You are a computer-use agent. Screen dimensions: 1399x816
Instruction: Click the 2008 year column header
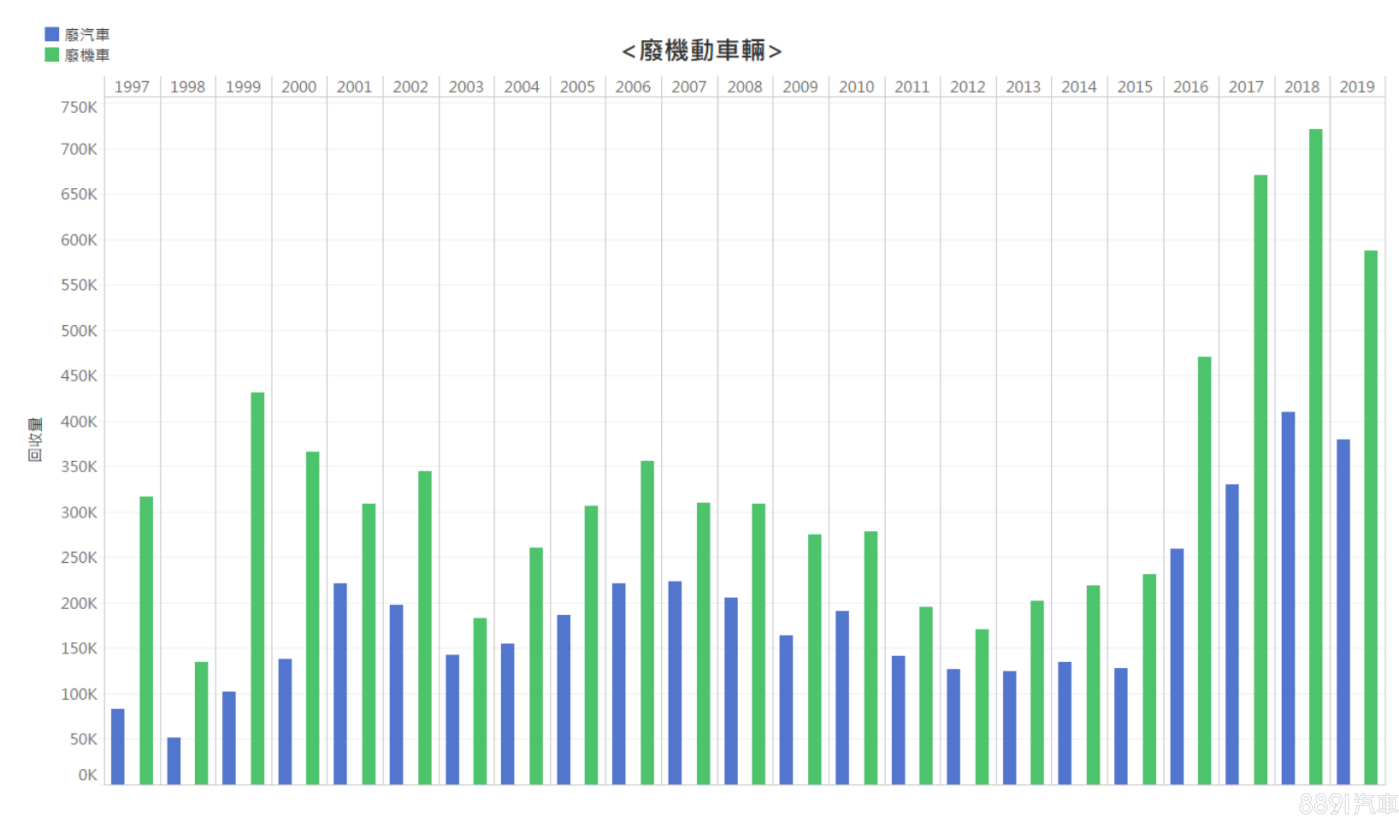pos(745,87)
